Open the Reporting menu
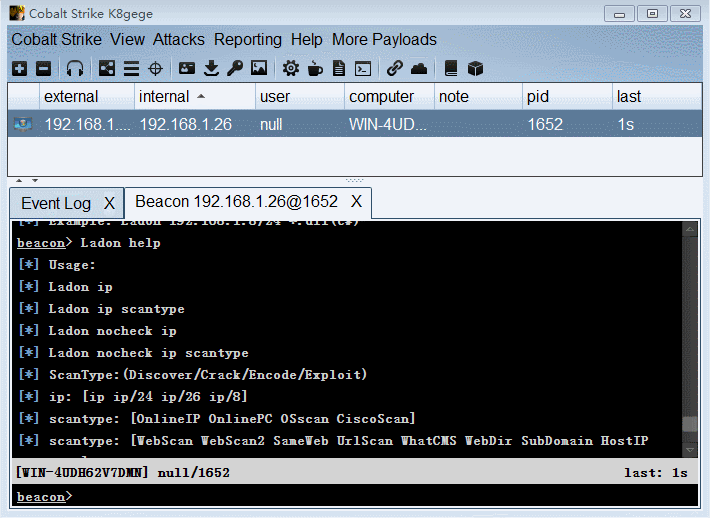Image resolution: width=710 pixels, height=518 pixels. (x=248, y=40)
